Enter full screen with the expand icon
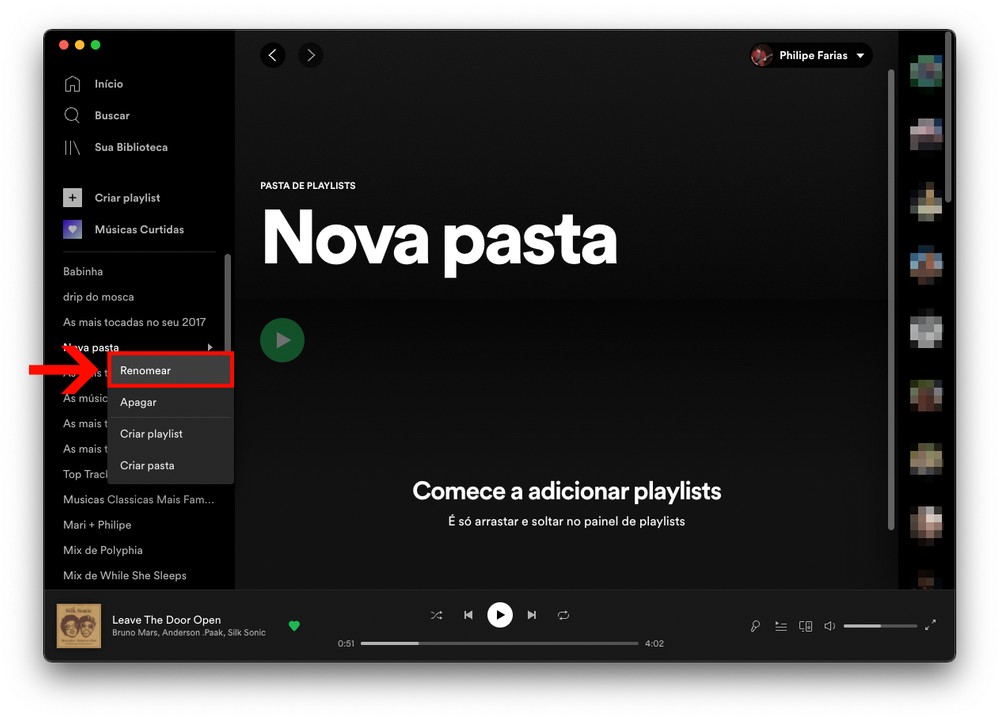This screenshot has width=1000, height=721. (930, 625)
